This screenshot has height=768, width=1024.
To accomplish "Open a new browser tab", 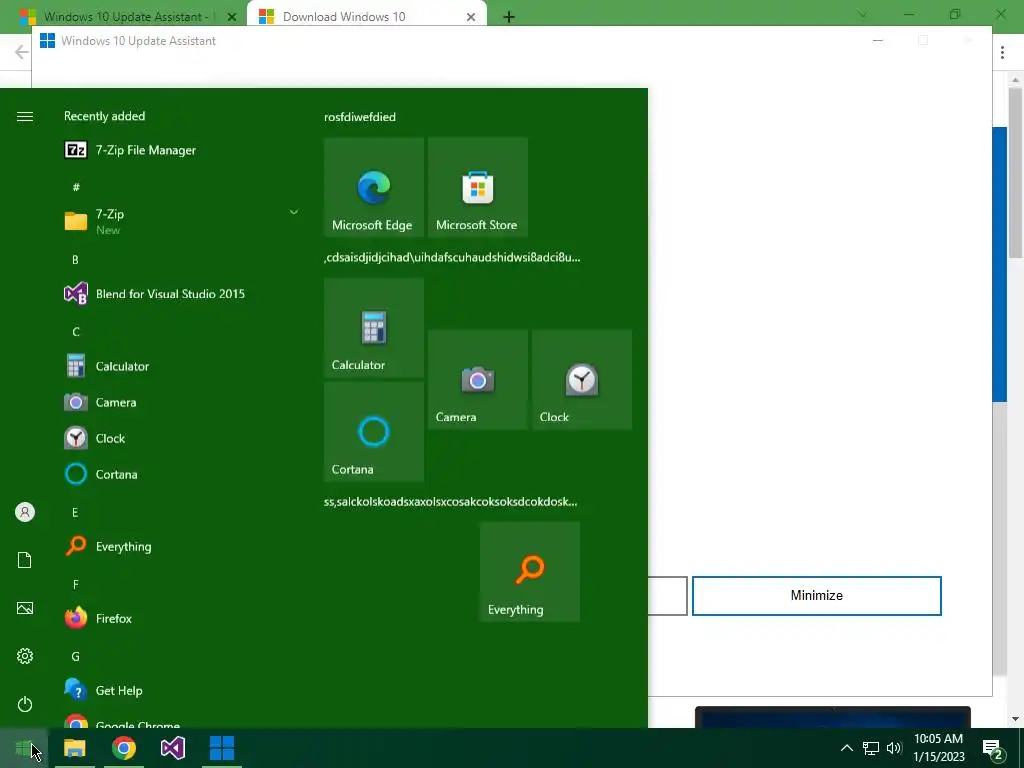I will (509, 17).
